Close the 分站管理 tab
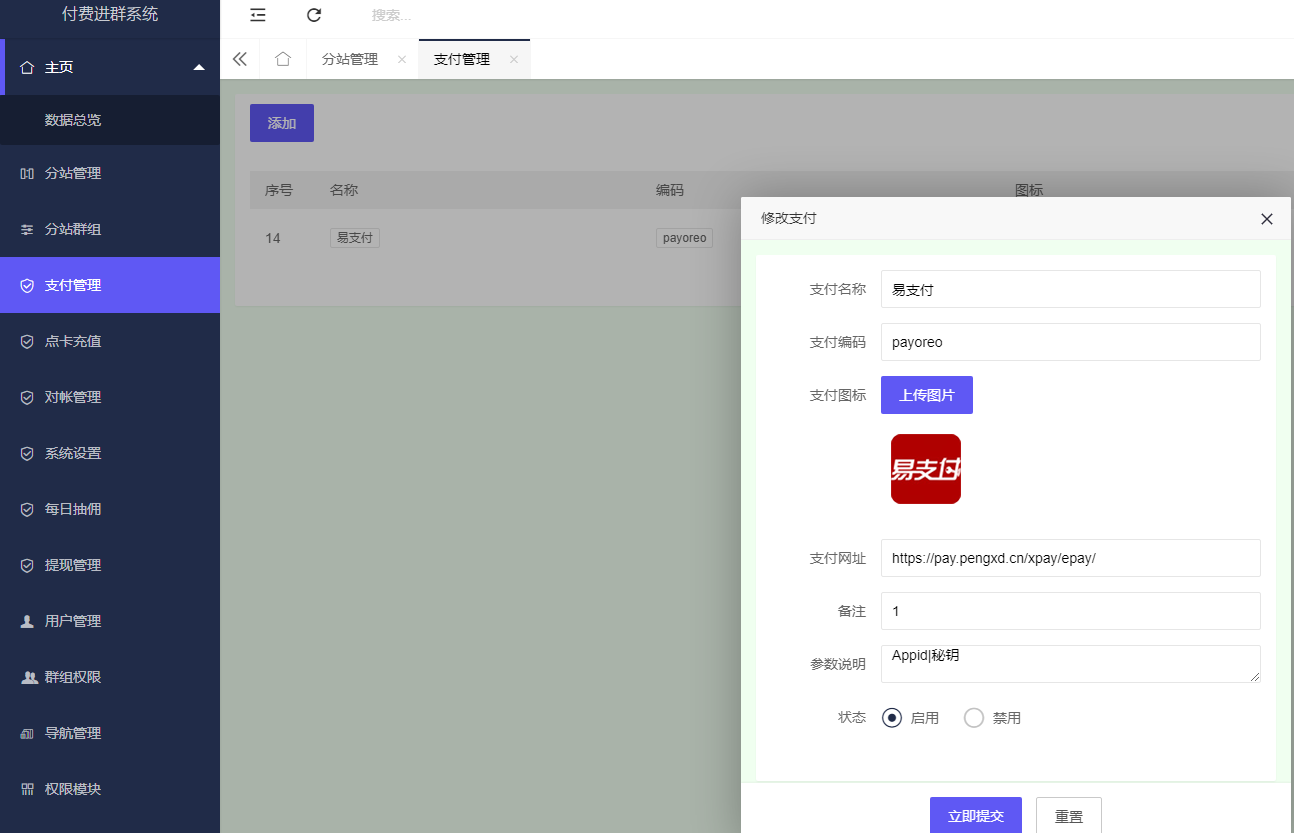1294x833 pixels. click(x=402, y=59)
